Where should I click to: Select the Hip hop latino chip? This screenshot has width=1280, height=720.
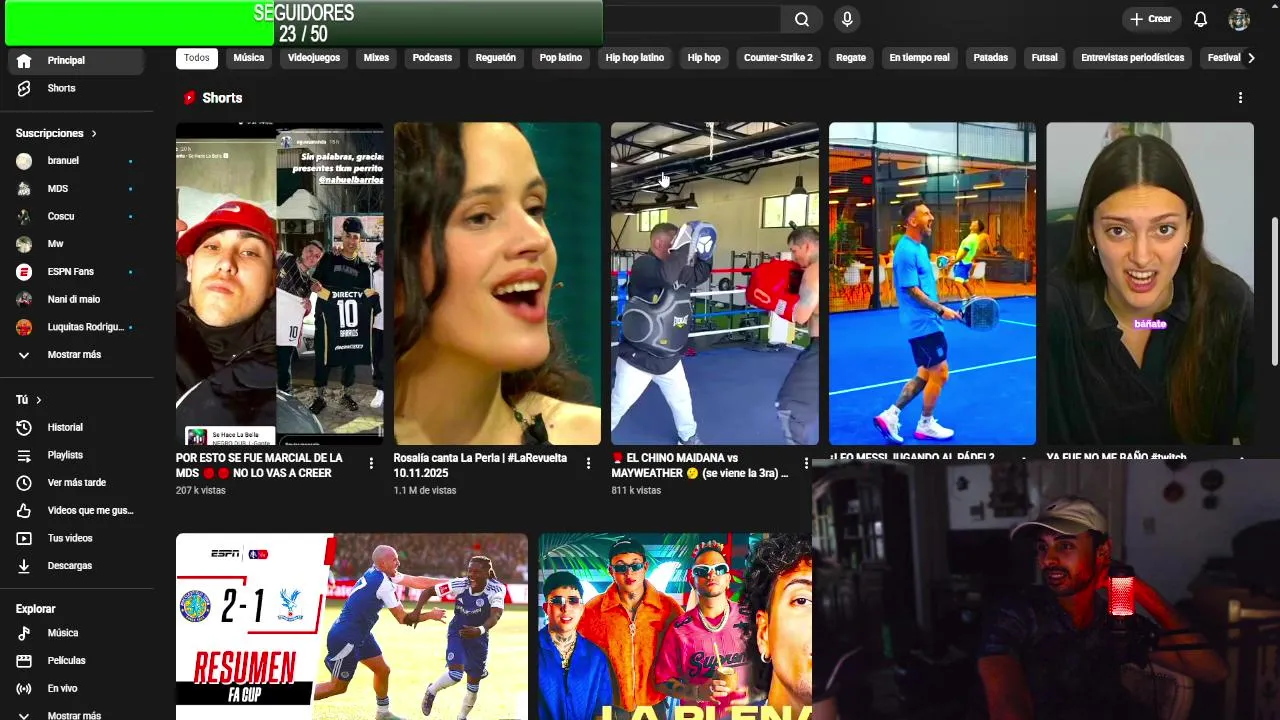tap(635, 58)
